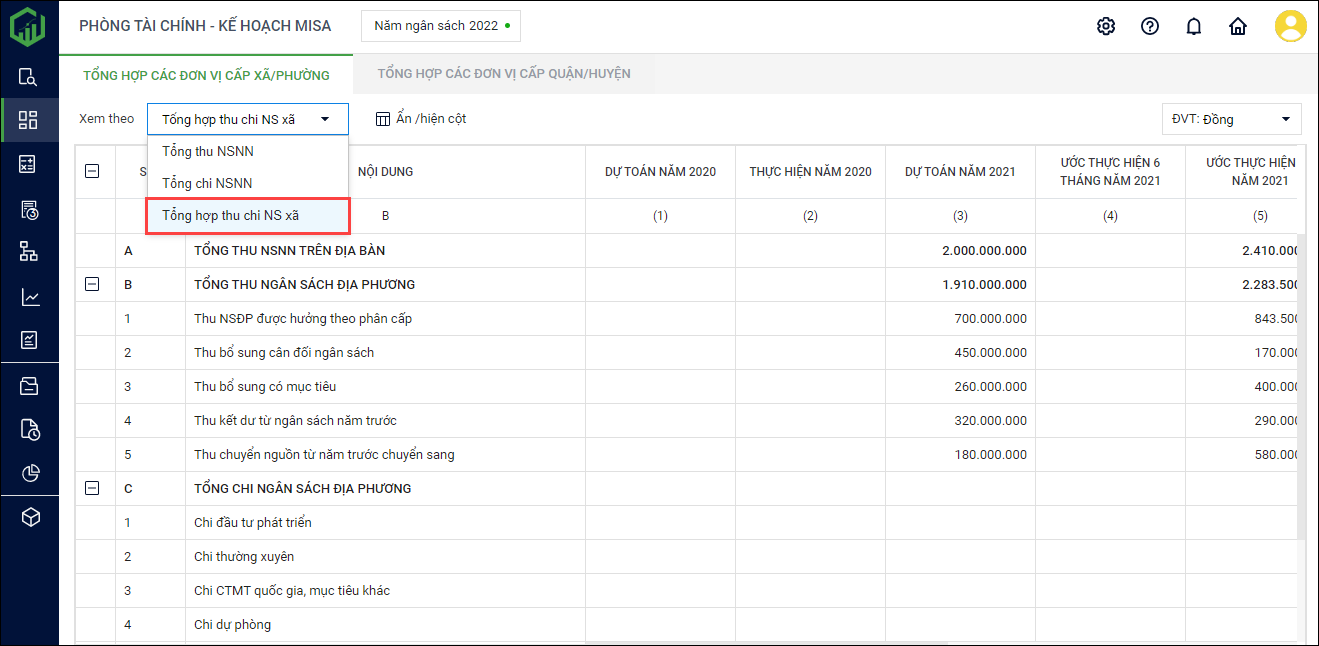Screen dimensions: 1319x646
Task: Select Tổng thu NSNN option
Action: coord(208,152)
